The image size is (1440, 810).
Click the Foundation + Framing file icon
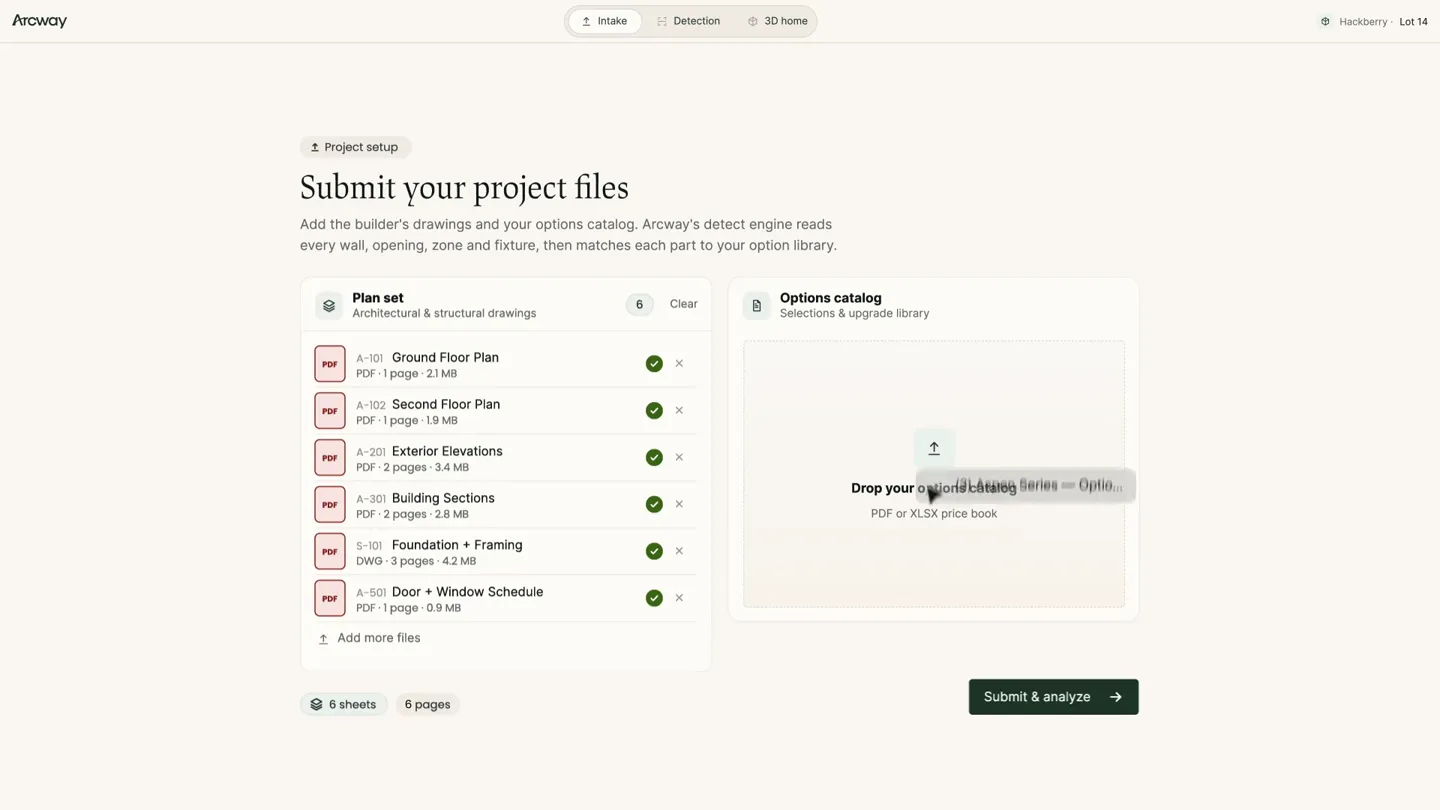point(330,551)
